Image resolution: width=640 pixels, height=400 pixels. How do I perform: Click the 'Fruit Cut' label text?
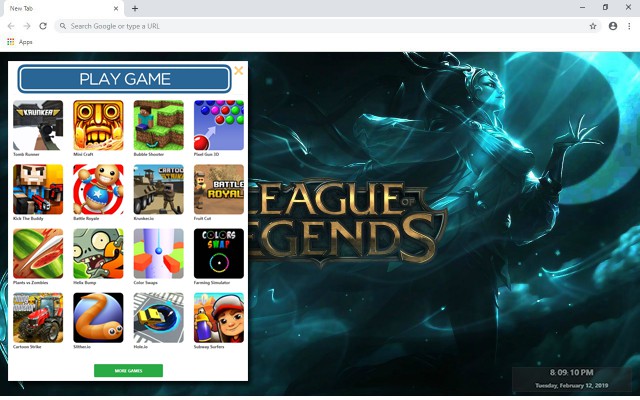[202, 218]
